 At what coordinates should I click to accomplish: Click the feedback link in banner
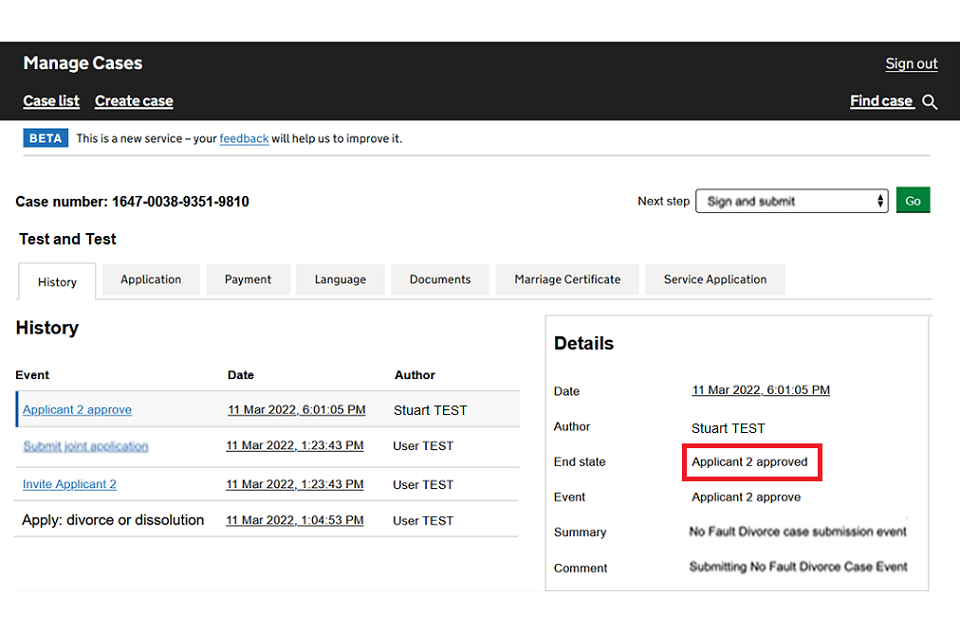(244, 139)
